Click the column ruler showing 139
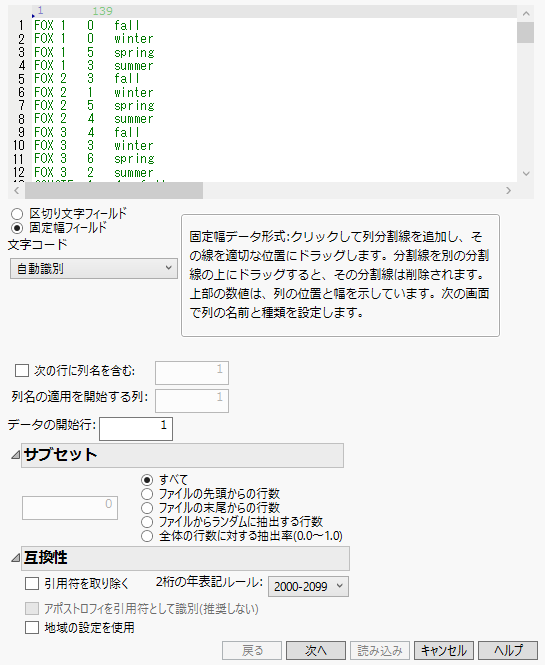The image size is (545, 665). point(103,11)
